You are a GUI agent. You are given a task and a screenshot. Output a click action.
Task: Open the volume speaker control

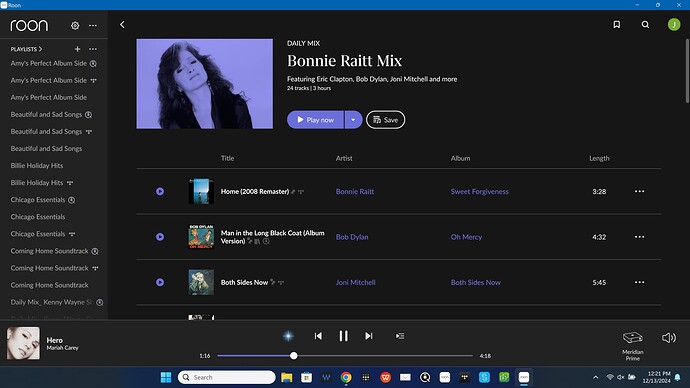(x=669, y=338)
